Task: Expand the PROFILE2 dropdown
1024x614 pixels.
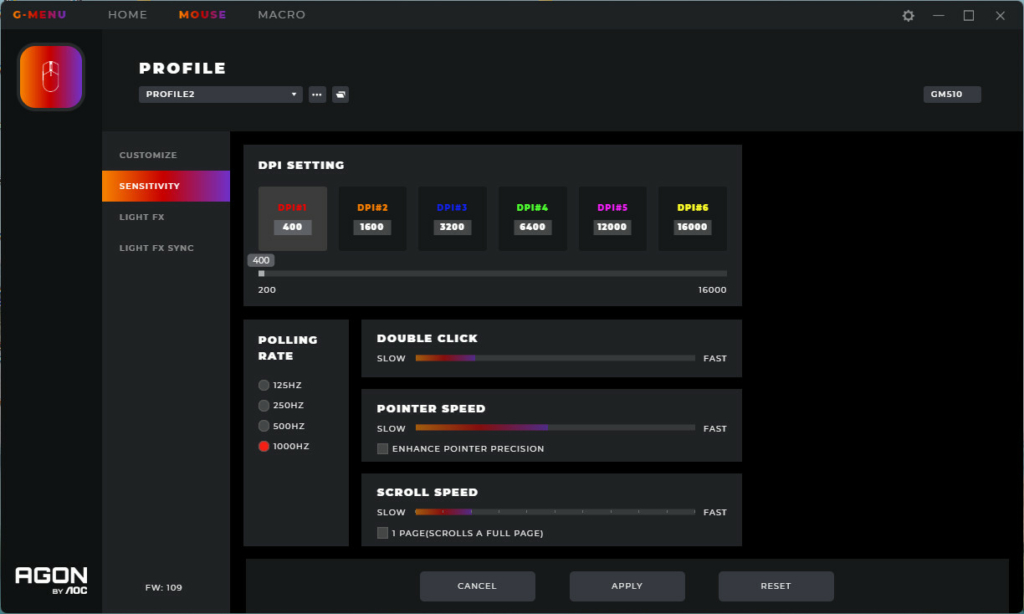Action: click(220, 95)
